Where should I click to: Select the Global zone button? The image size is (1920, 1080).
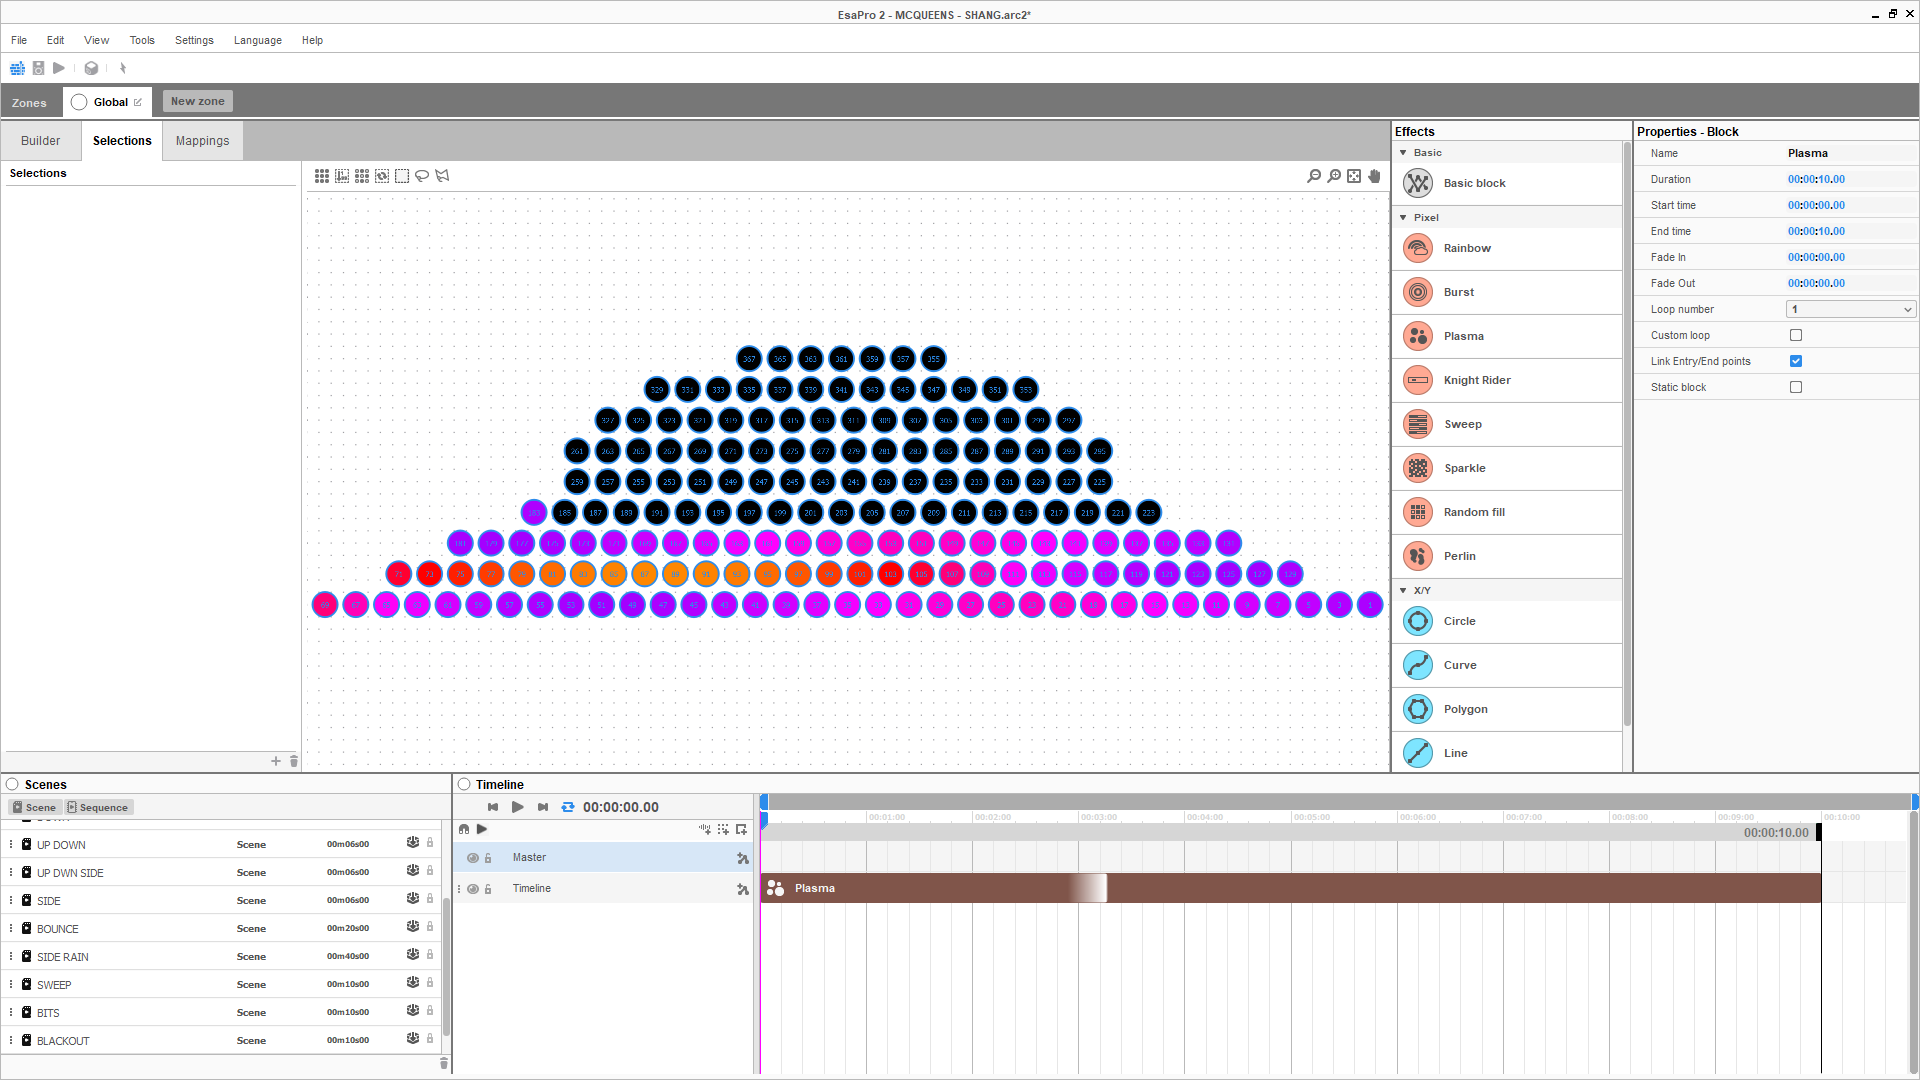pyautogui.click(x=107, y=102)
